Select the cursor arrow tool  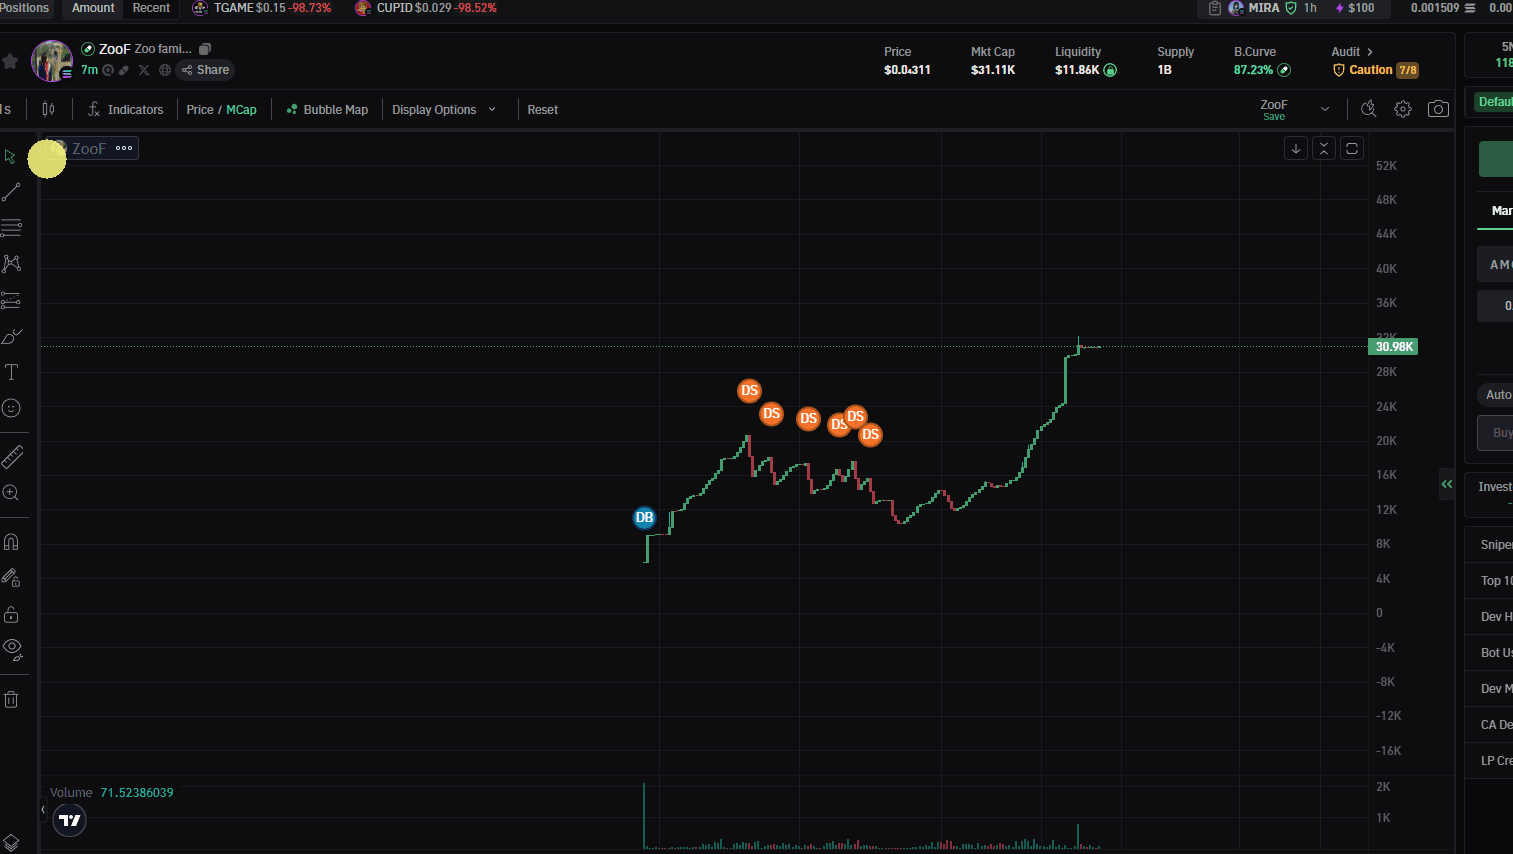tap(11, 157)
